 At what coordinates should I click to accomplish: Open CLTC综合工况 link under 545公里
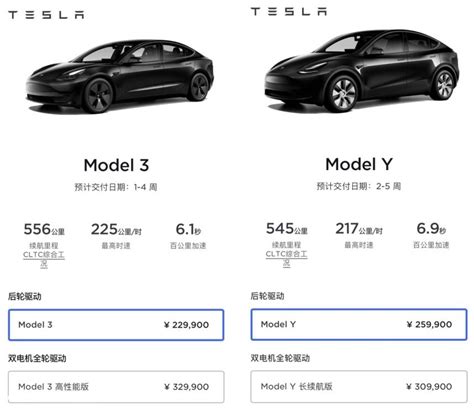pyautogui.click(x=287, y=259)
